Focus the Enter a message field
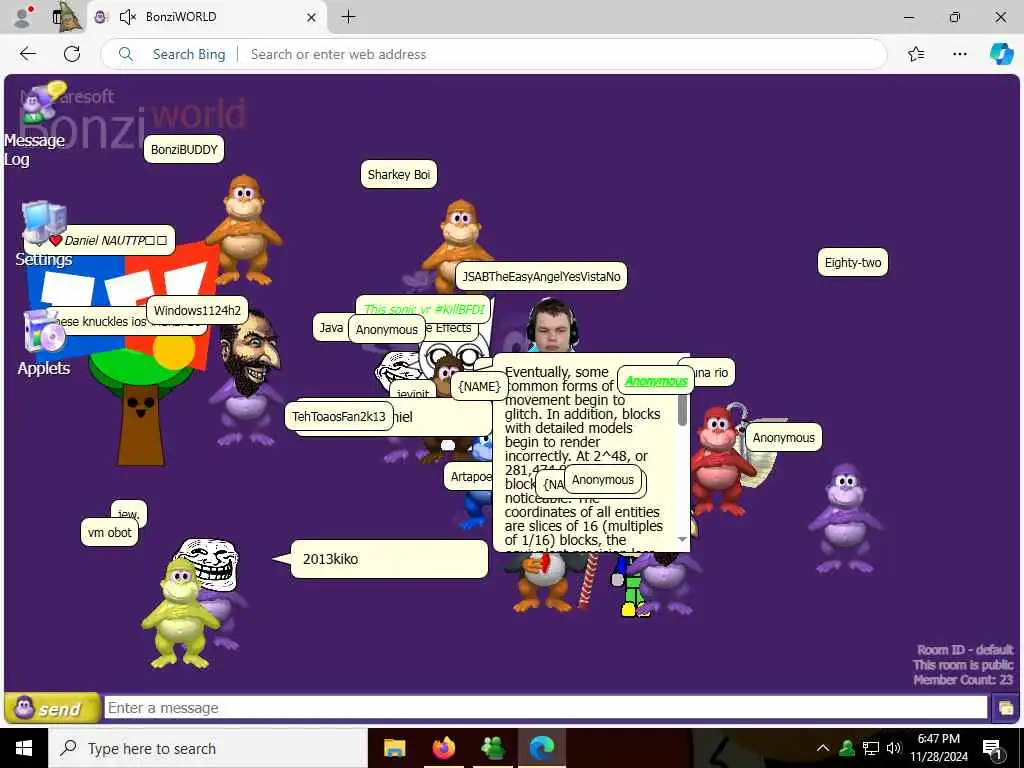This screenshot has height=768, width=1024. (x=545, y=708)
